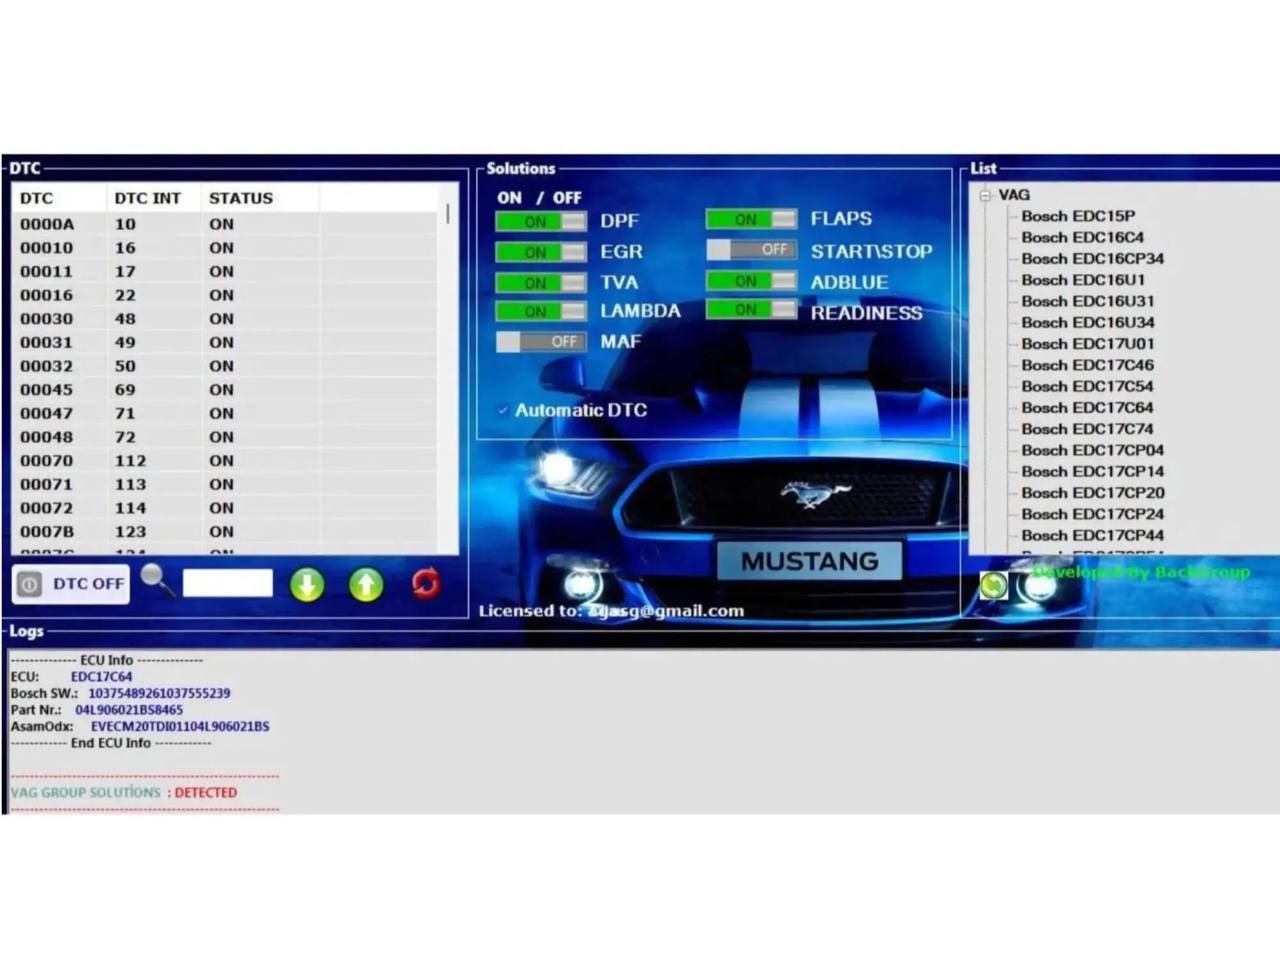Select DTC row 00010

coord(226,248)
